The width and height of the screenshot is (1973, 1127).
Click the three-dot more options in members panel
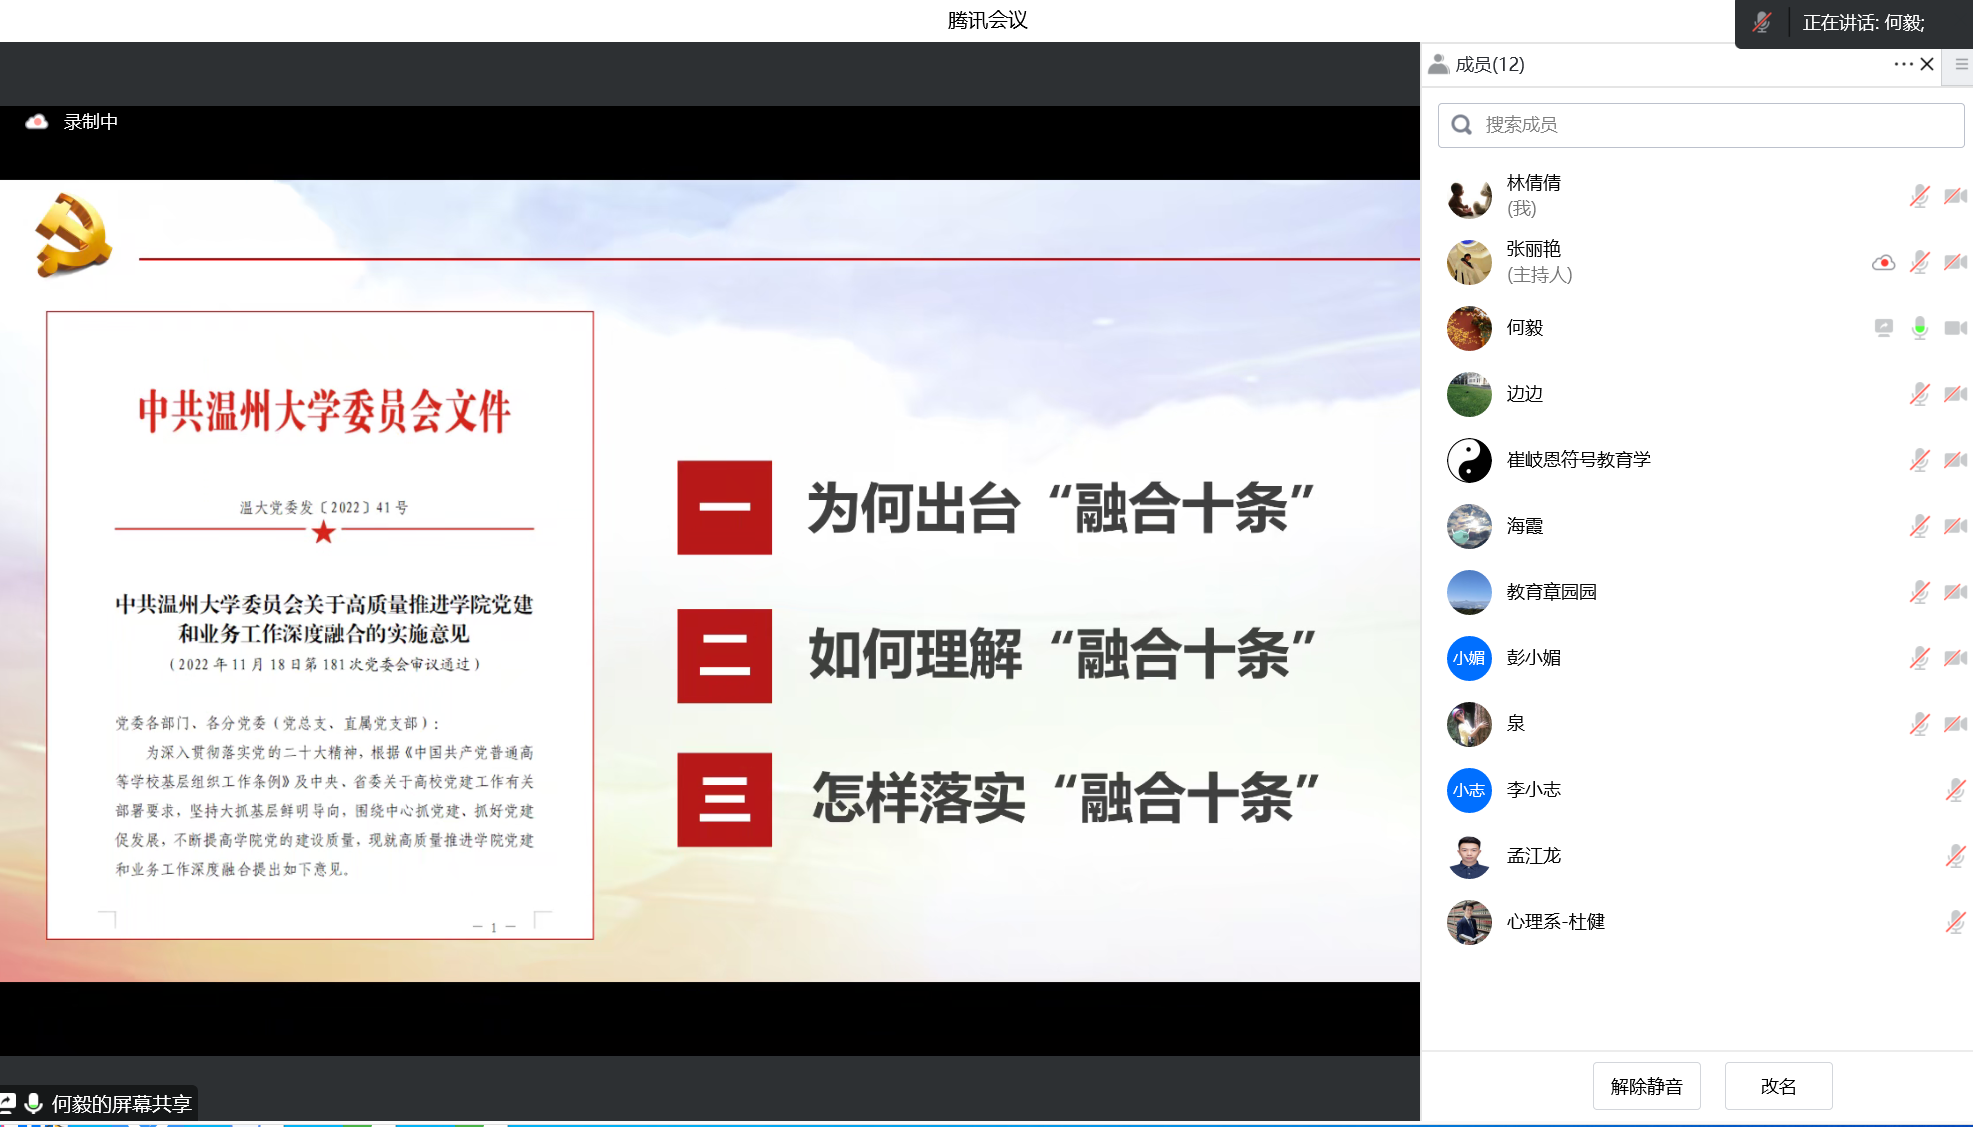pos(1902,64)
